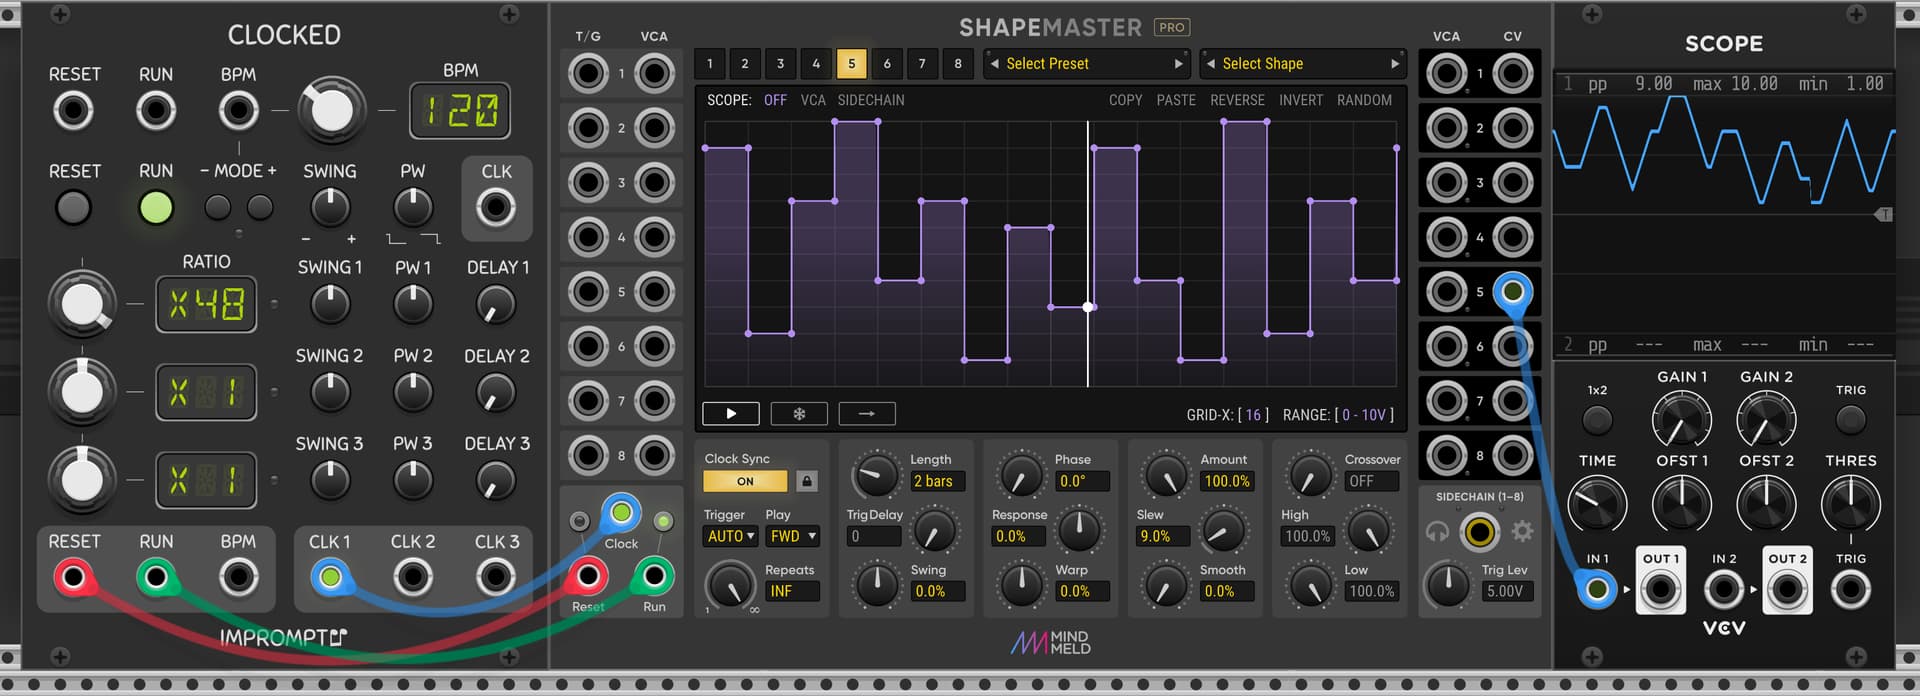Toggle the Scope TRIG button beside GAIN 2
1920x696 pixels.
[x=1851, y=420]
